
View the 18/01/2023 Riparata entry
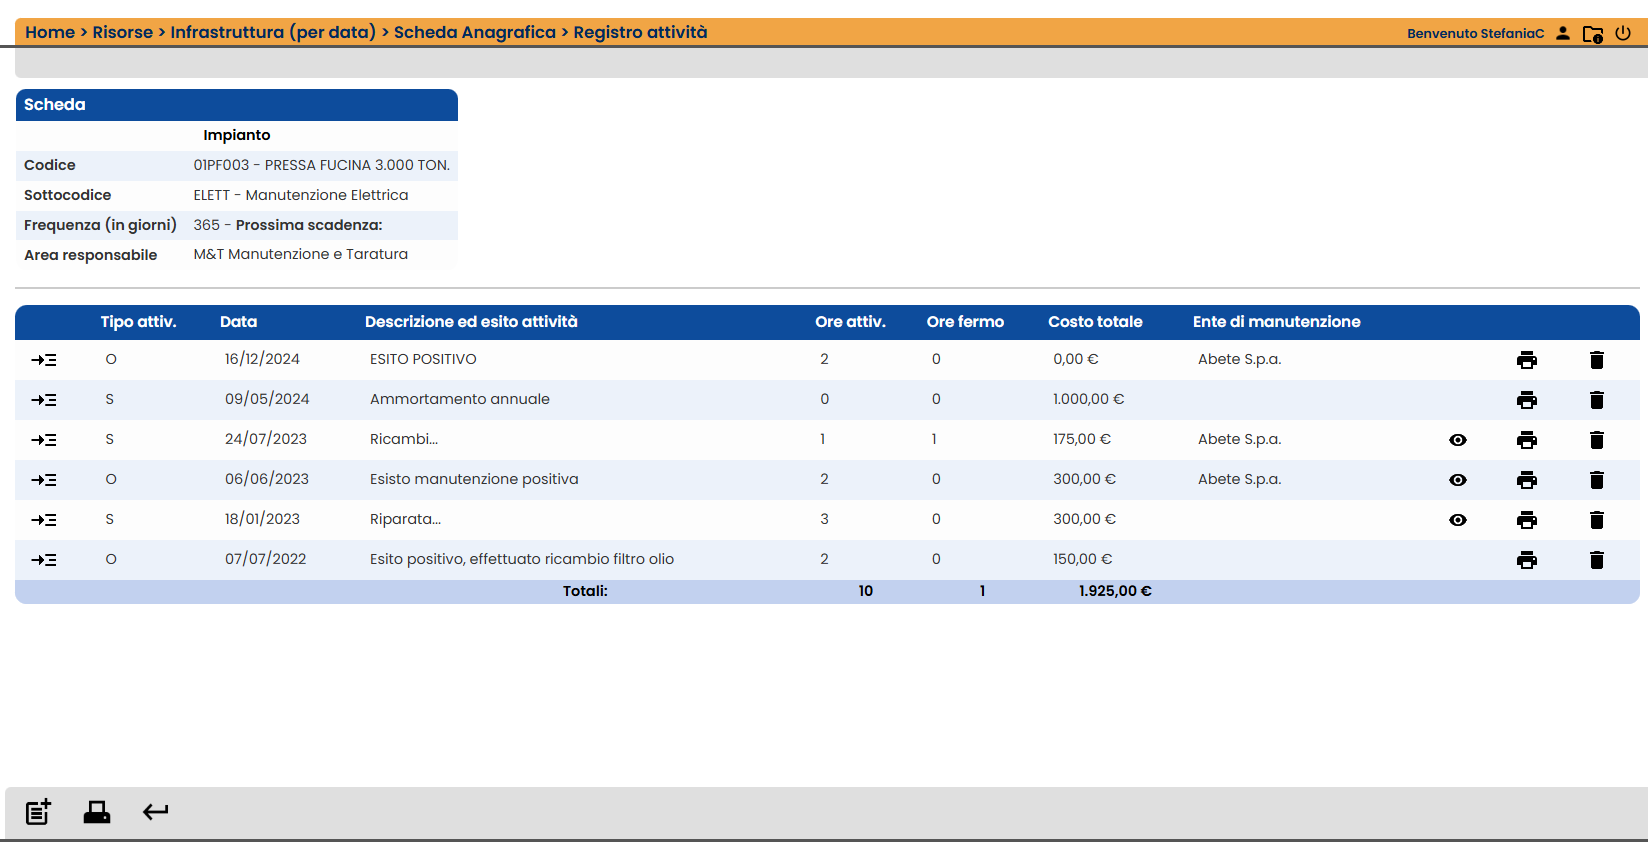click(x=1458, y=520)
